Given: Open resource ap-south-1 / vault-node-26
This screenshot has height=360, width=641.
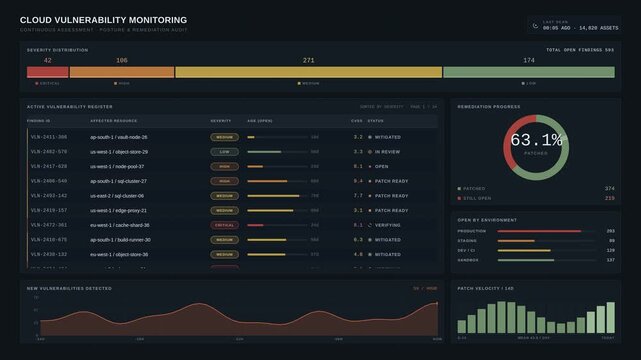Looking at the screenshot, I should (x=119, y=137).
